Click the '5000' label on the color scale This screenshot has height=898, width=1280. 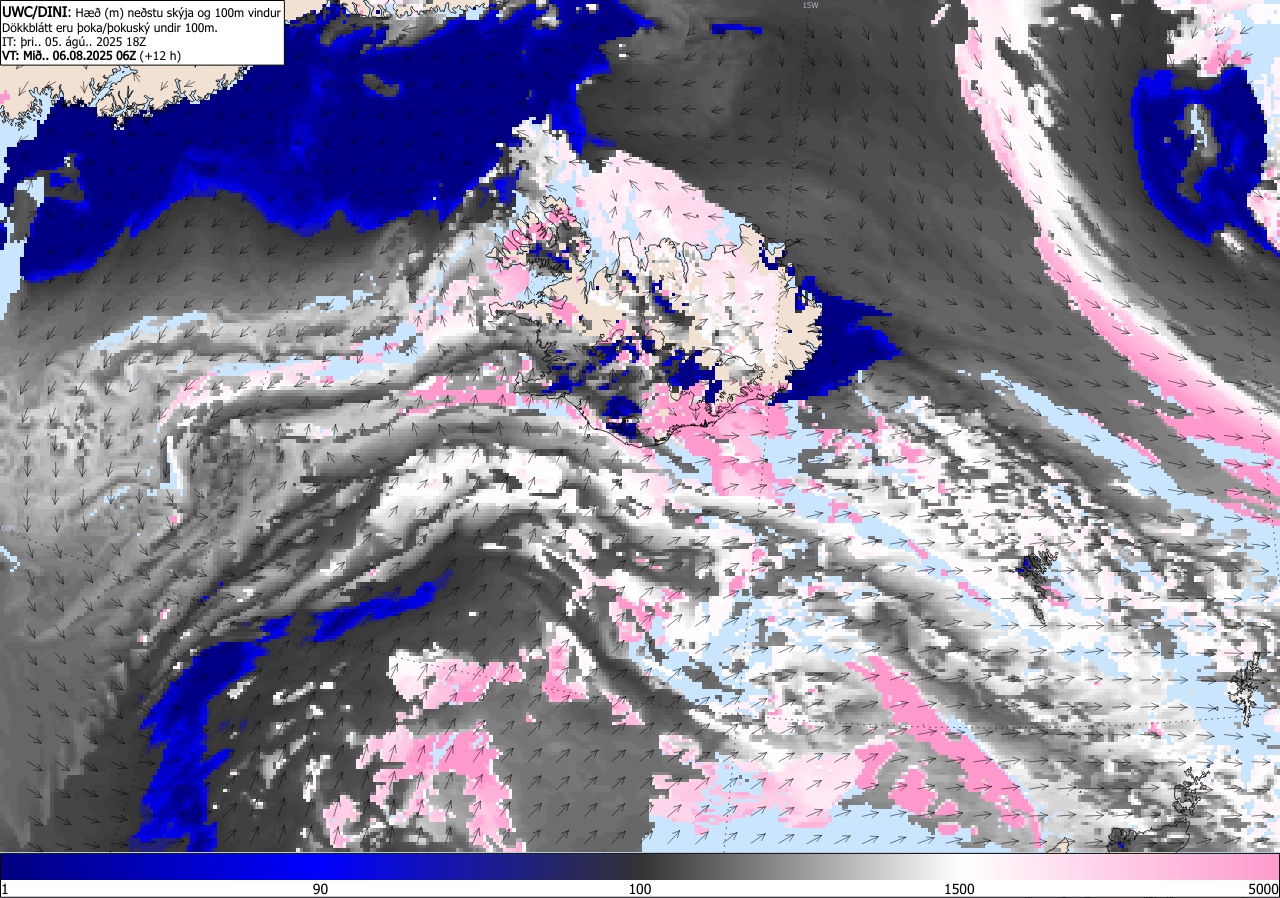pos(1263,889)
